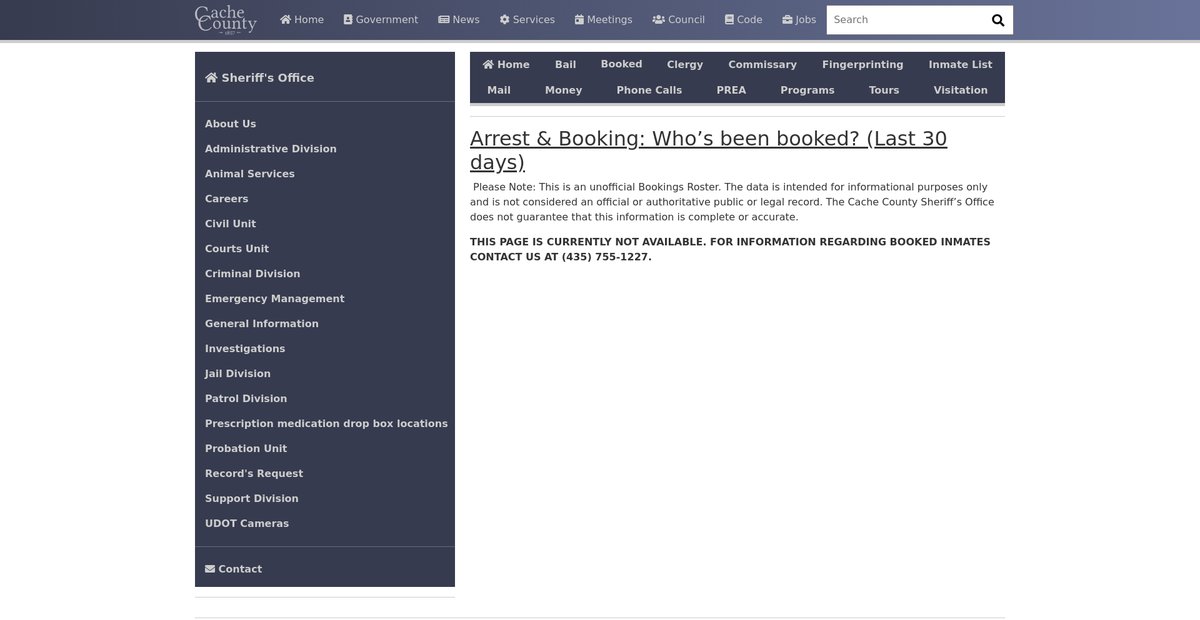Click the house icon beside Sheriff's Office

pyautogui.click(x=211, y=78)
